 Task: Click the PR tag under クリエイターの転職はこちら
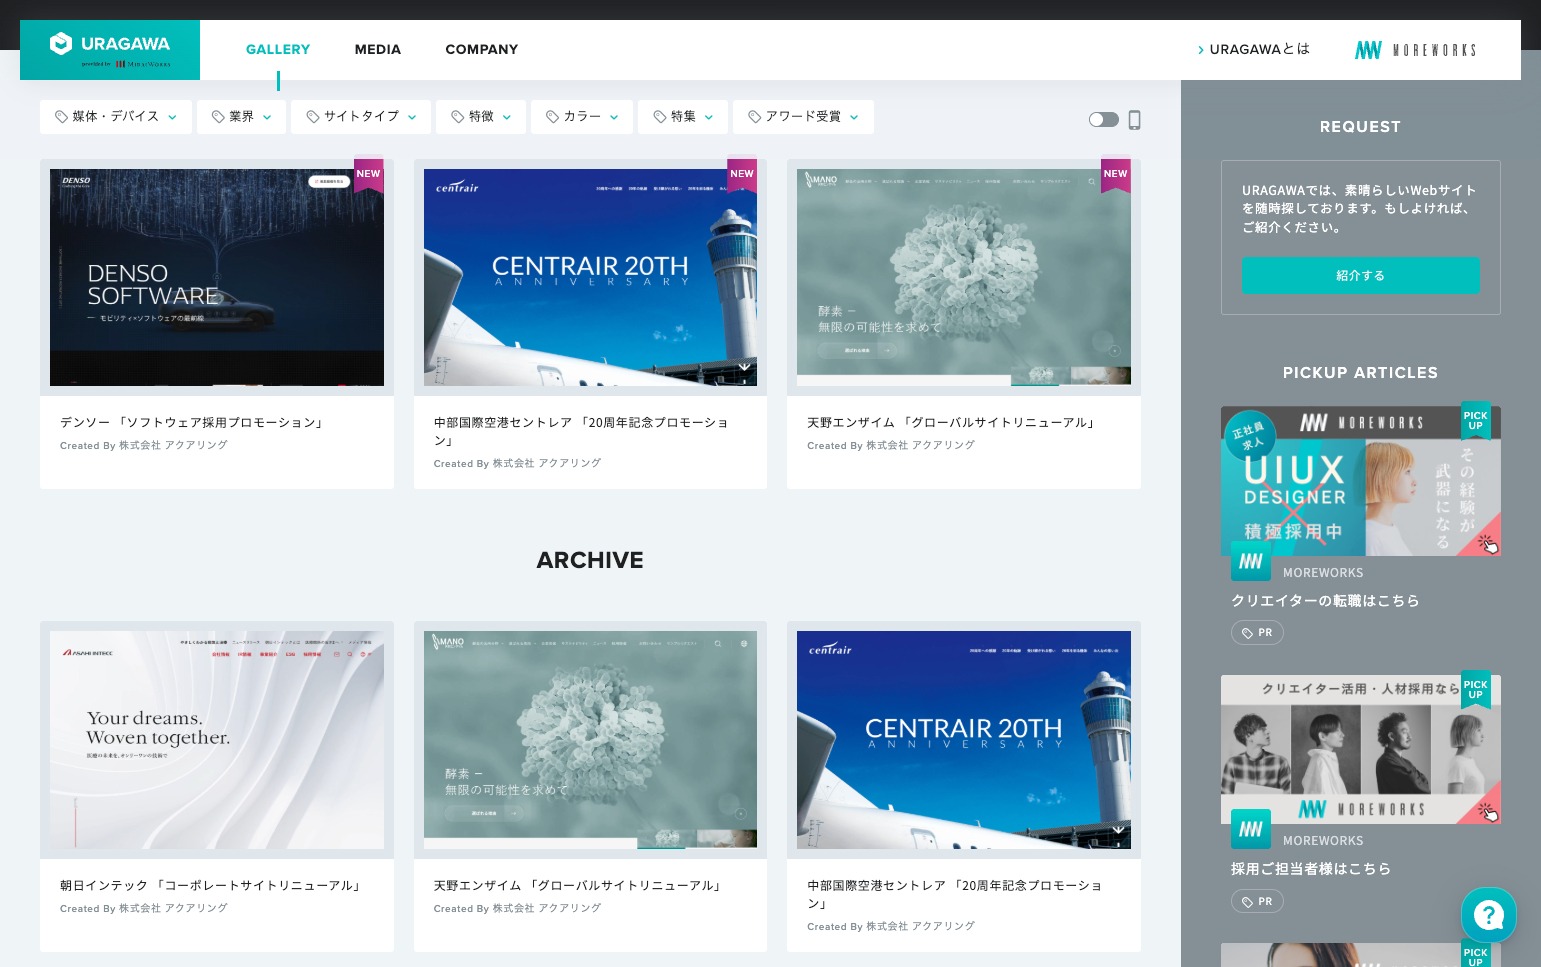[x=1257, y=633]
